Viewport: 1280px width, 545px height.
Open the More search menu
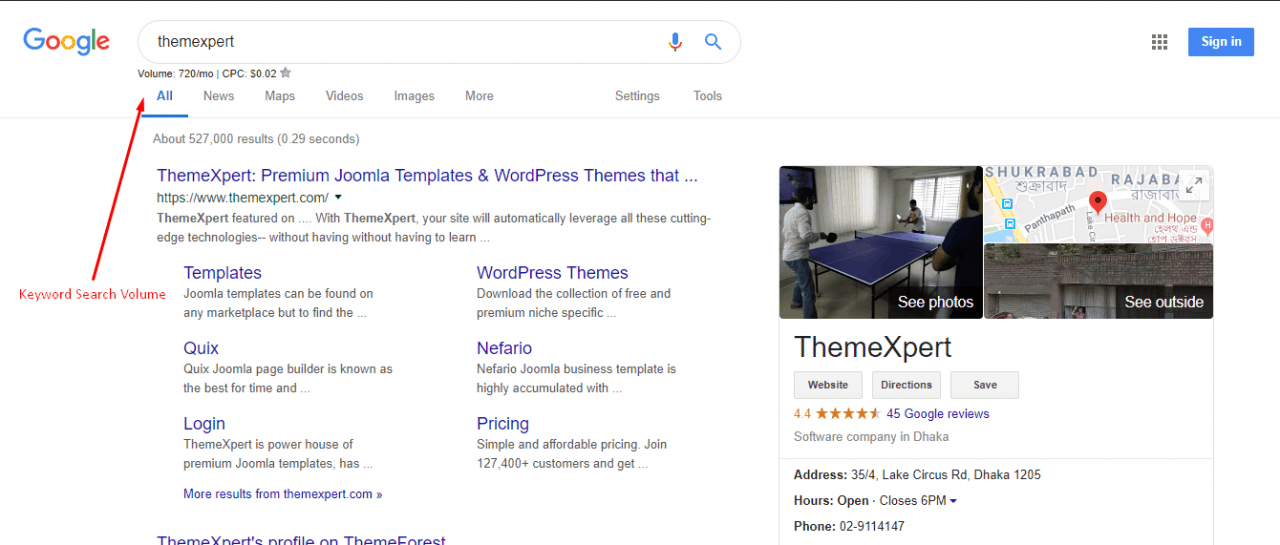coord(479,96)
